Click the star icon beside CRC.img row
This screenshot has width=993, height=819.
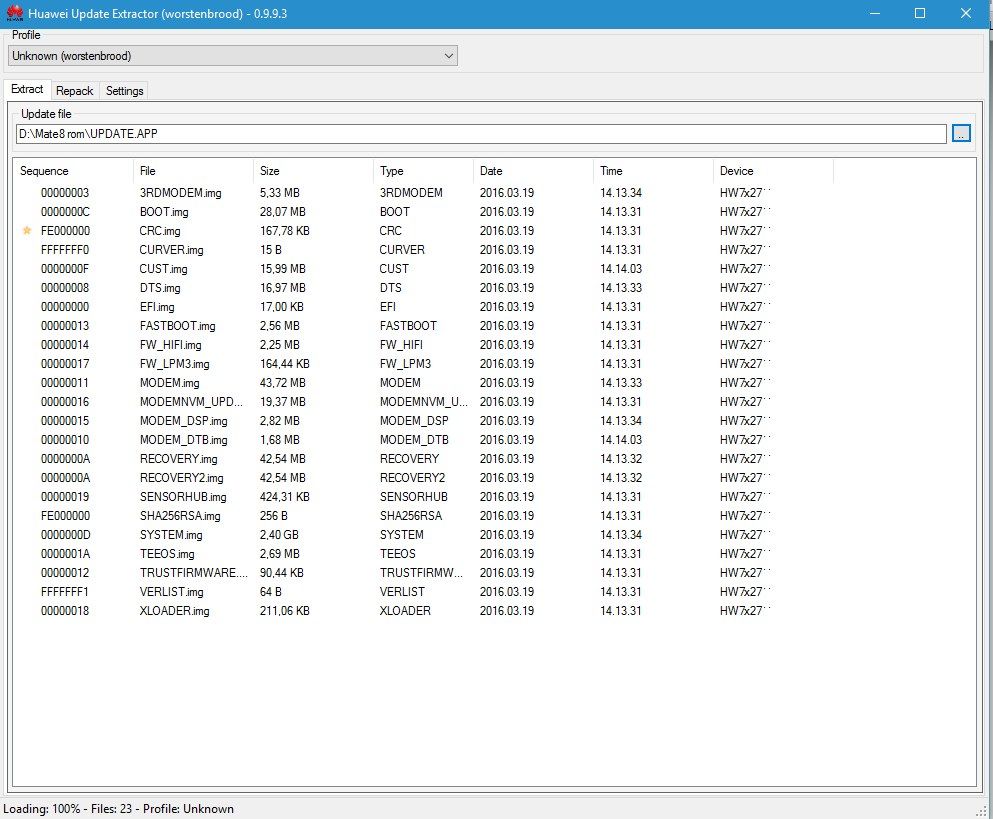point(27,231)
